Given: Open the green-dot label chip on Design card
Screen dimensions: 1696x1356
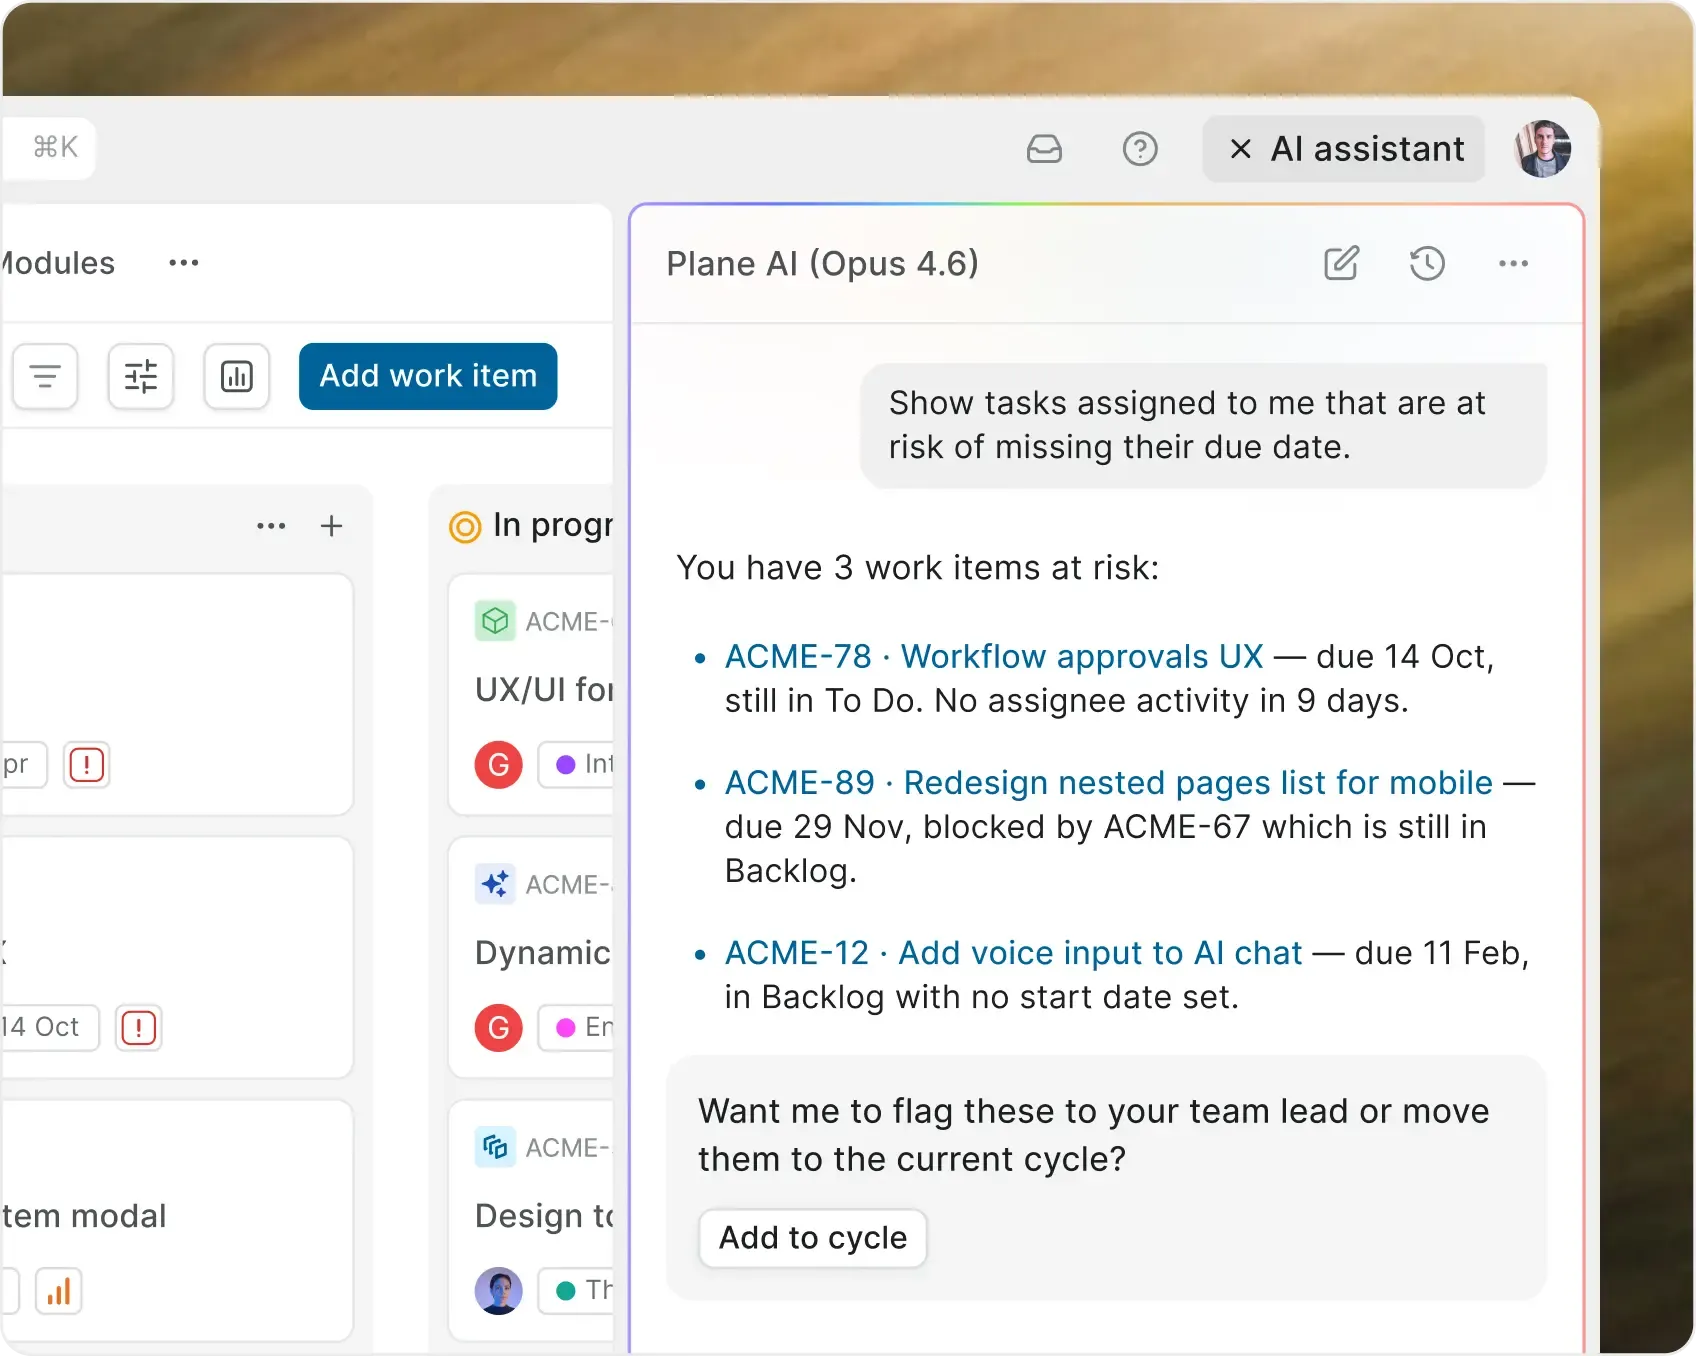Looking at the screenshot, I should pos(577,1291).
